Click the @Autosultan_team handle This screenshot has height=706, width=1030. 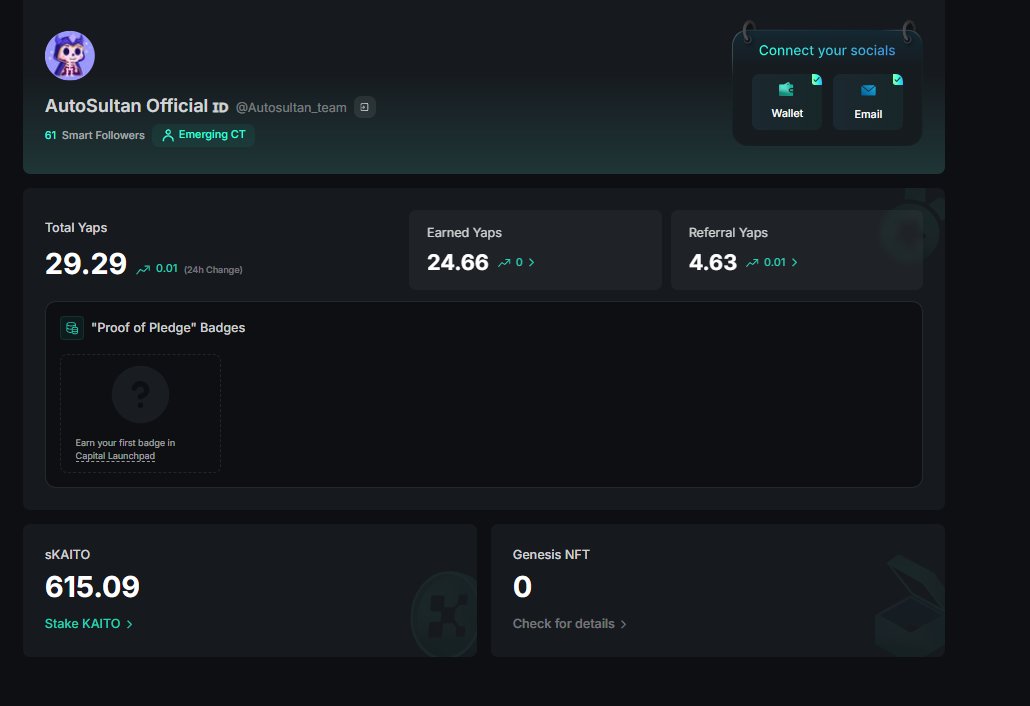click(x=291, y=108)
